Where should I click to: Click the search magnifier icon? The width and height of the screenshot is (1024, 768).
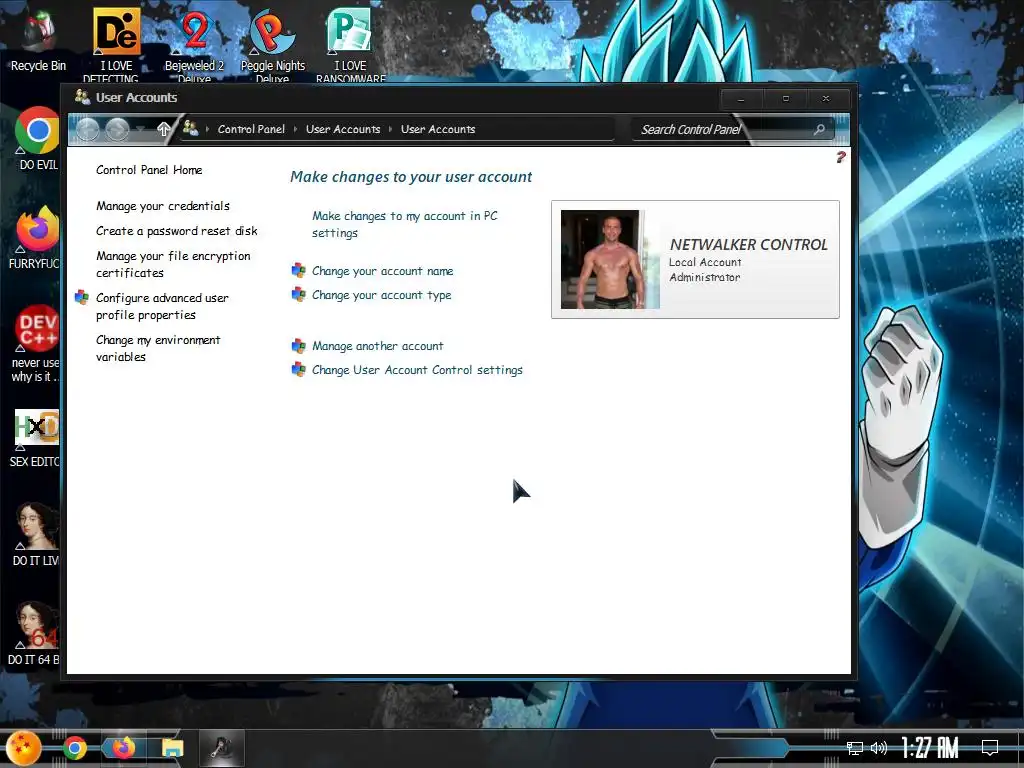(x=819, y=129)
